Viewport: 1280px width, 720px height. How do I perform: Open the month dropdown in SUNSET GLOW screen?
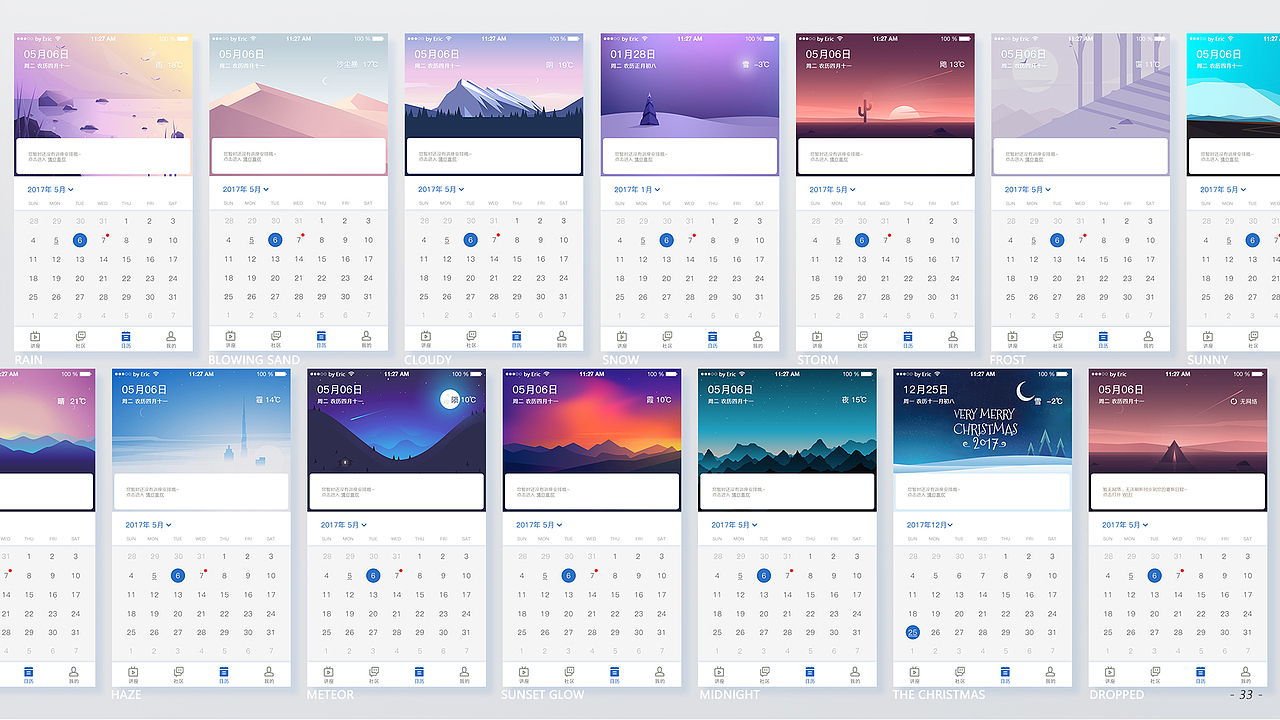pos(540,524)
